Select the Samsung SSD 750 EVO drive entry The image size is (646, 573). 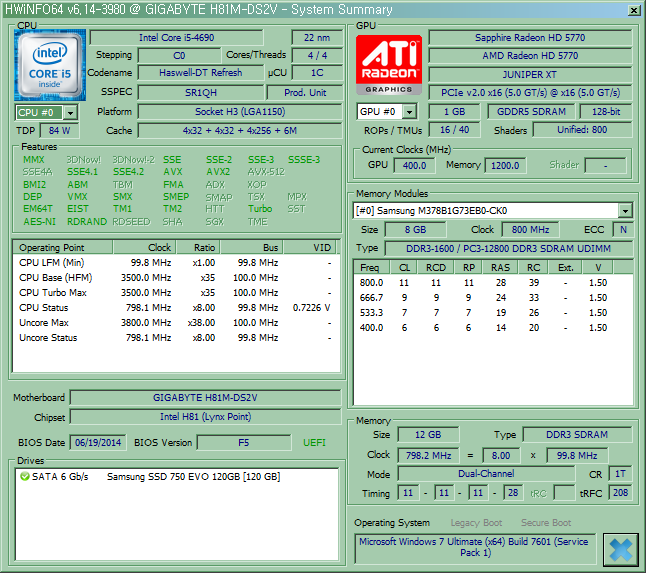tap(176, 477)
